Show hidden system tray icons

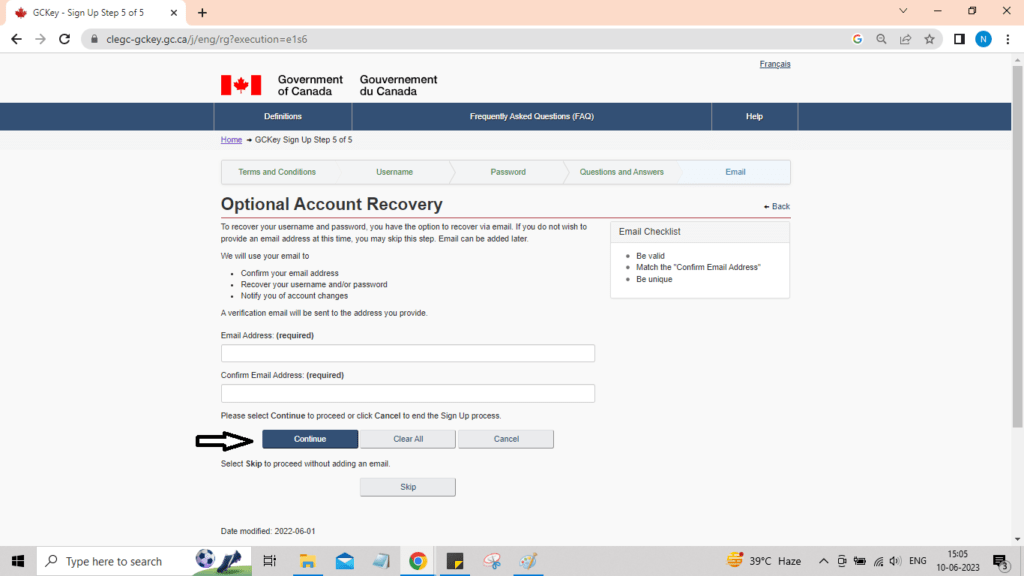[x=823, y=561]
